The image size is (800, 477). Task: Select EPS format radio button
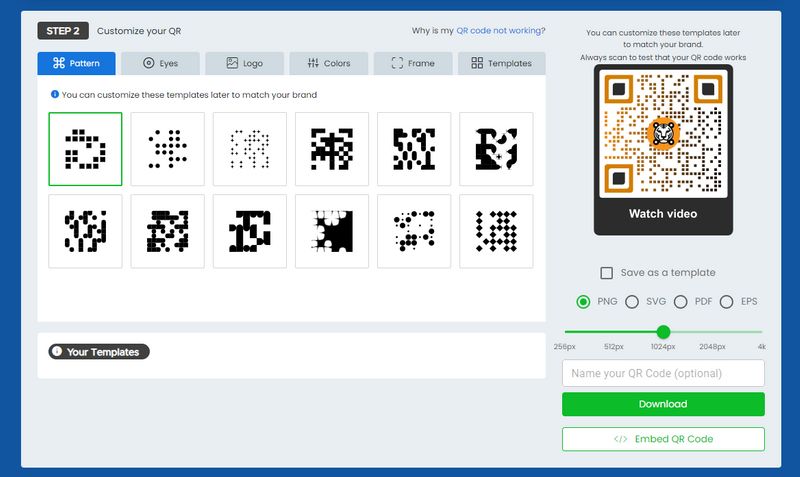pos(727,302)
